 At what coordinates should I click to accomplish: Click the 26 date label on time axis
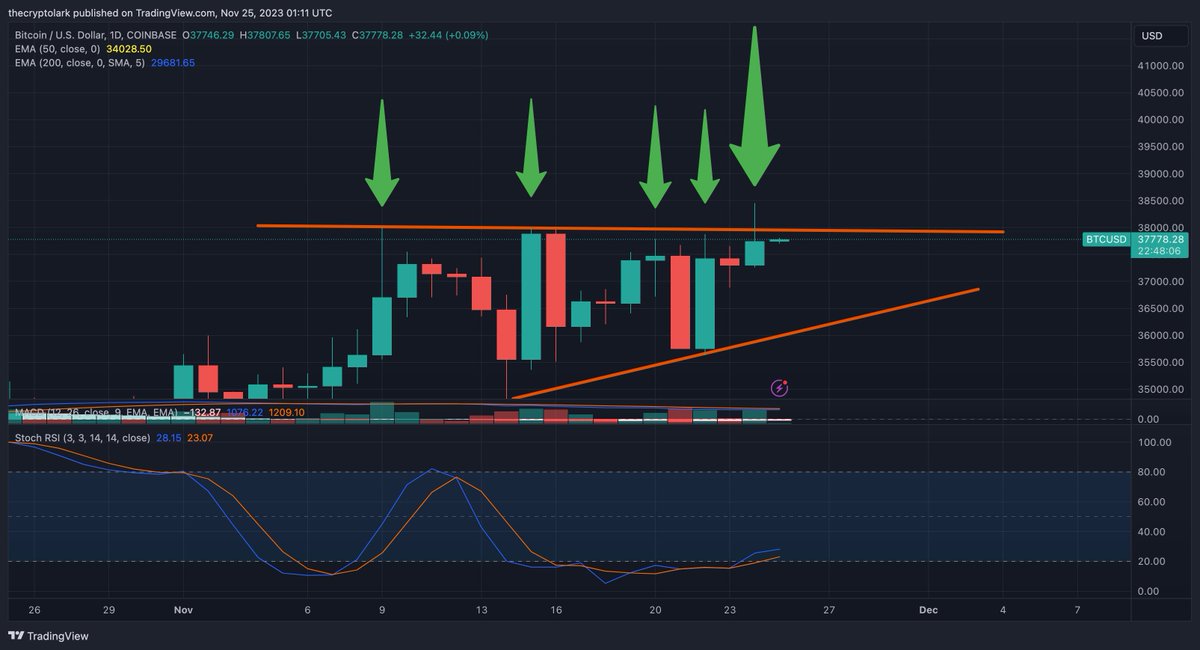click(35, 609)
